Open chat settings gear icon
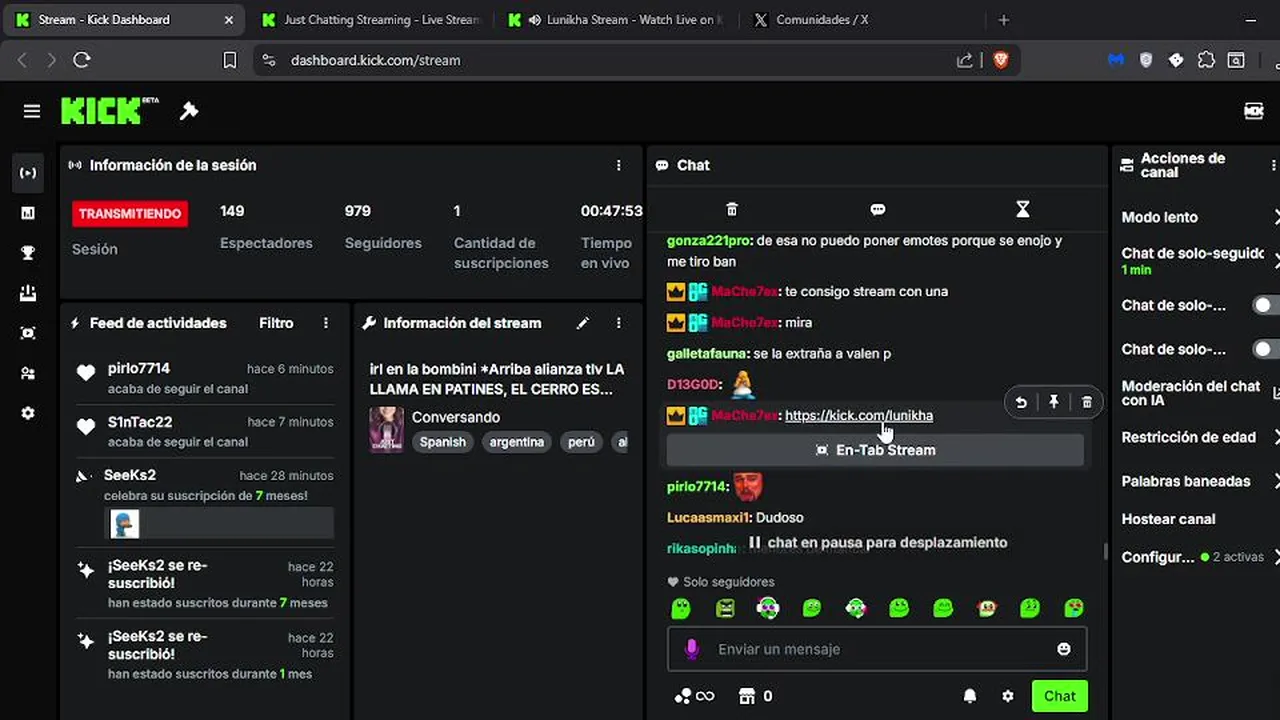 pos(1008,696)
